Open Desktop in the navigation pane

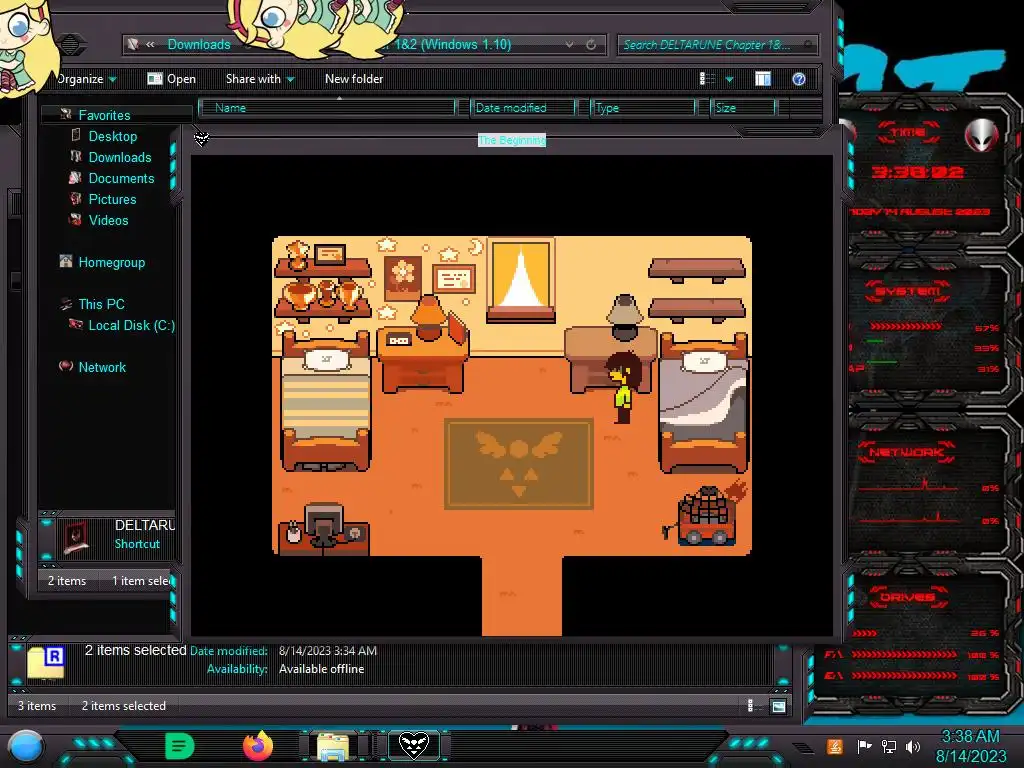[113, 136]
